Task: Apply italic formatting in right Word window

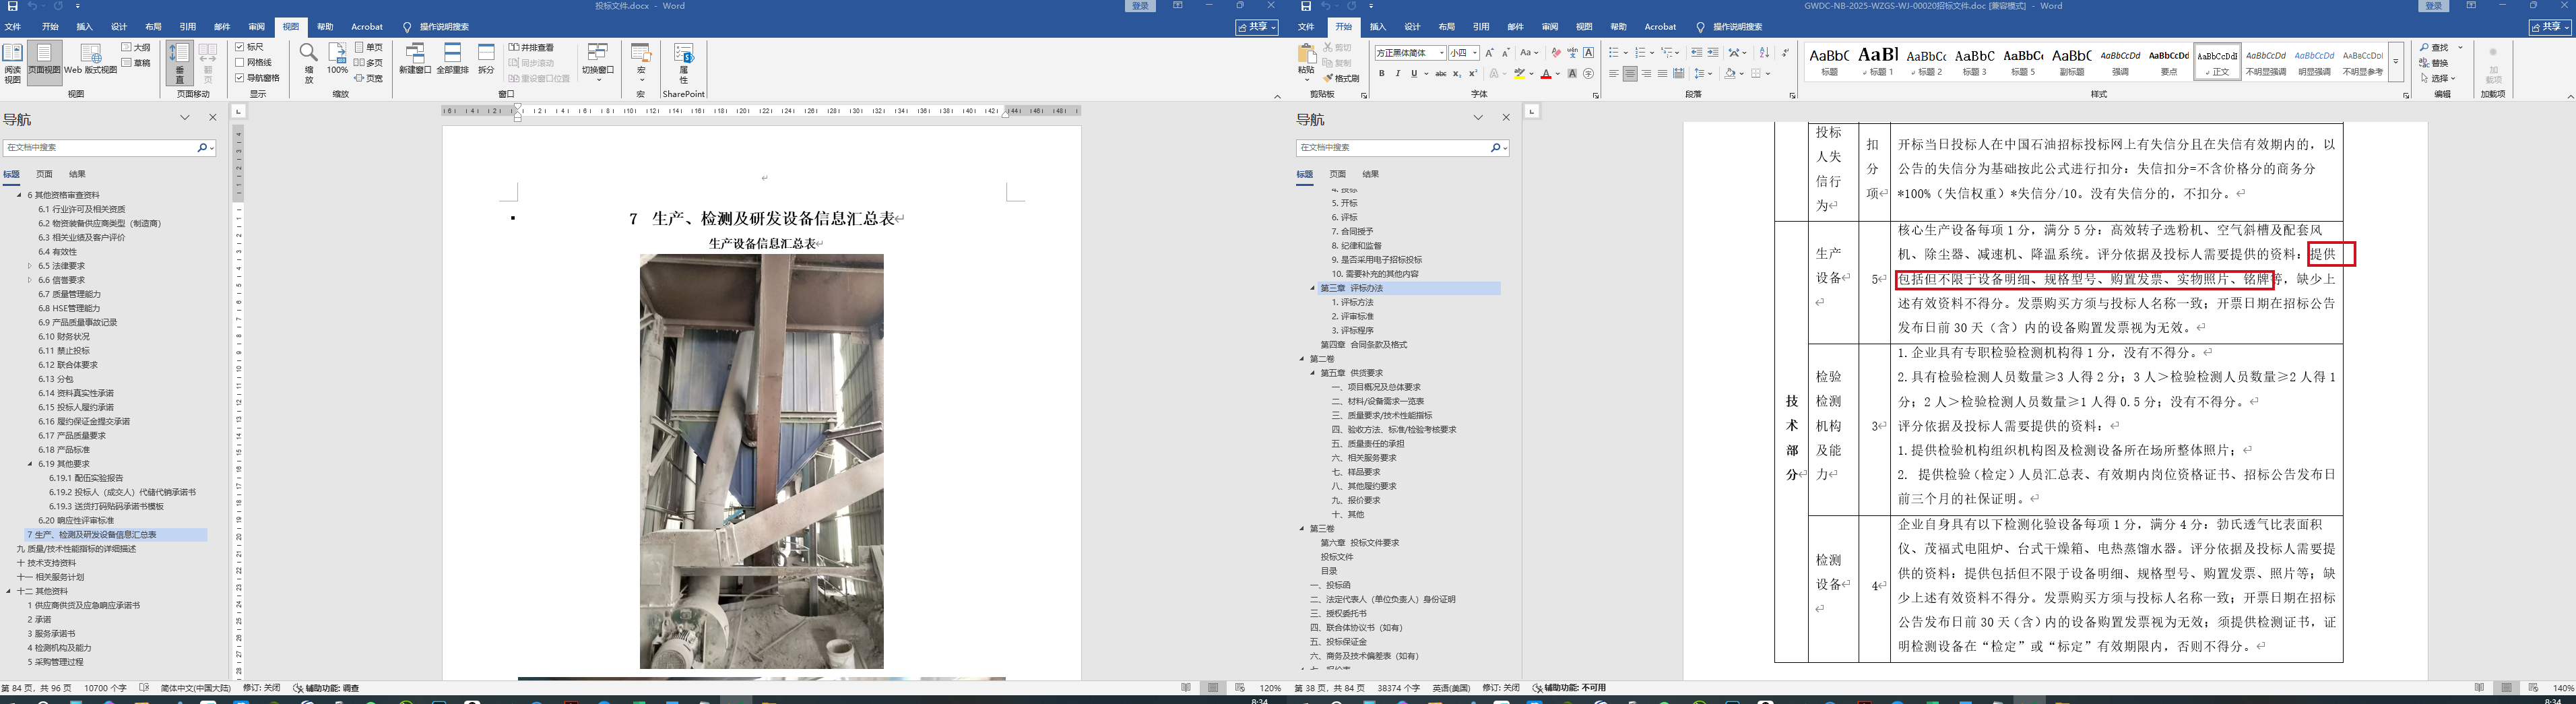Action: tap(1398, 73)
